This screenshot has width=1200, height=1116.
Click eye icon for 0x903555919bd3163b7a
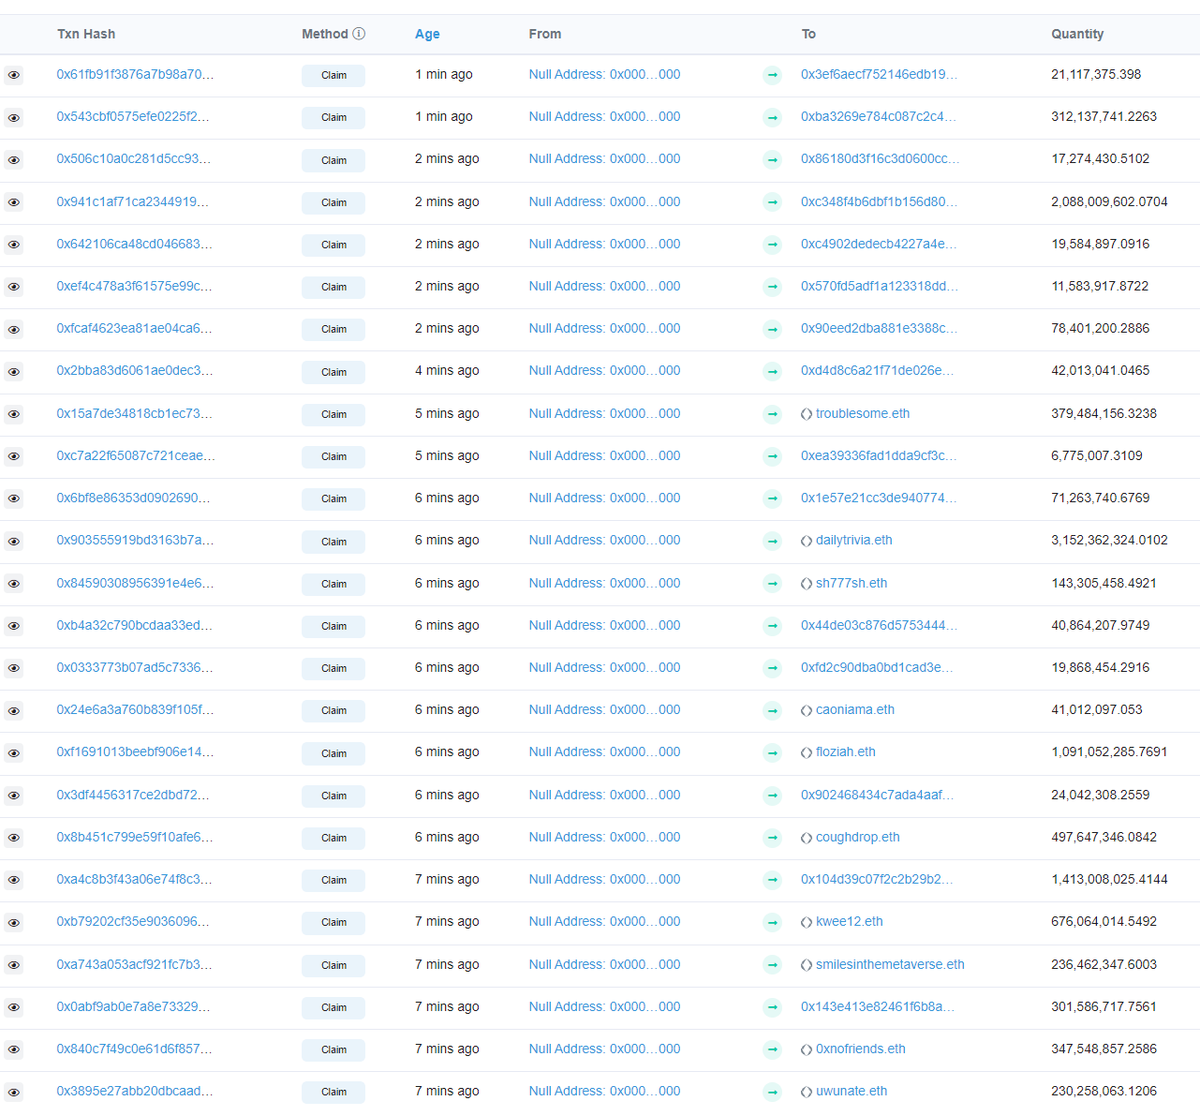(x=14, y=541)
